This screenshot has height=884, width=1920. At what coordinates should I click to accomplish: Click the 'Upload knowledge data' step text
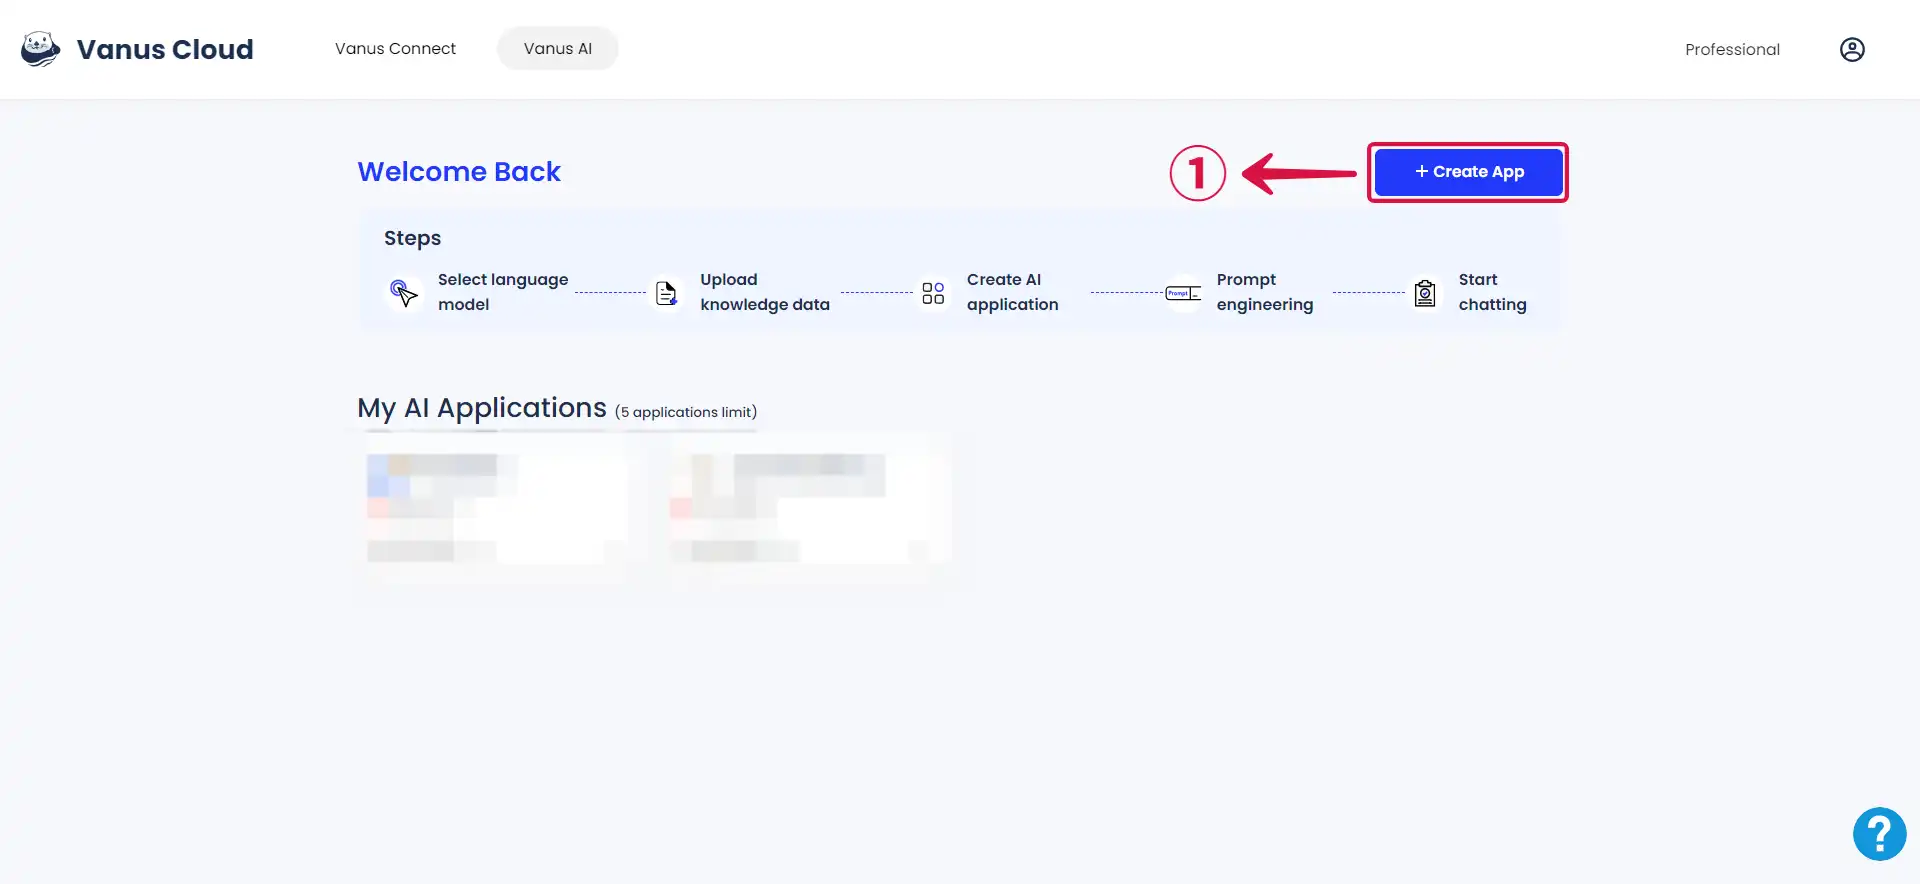click(x=765, y=292)
